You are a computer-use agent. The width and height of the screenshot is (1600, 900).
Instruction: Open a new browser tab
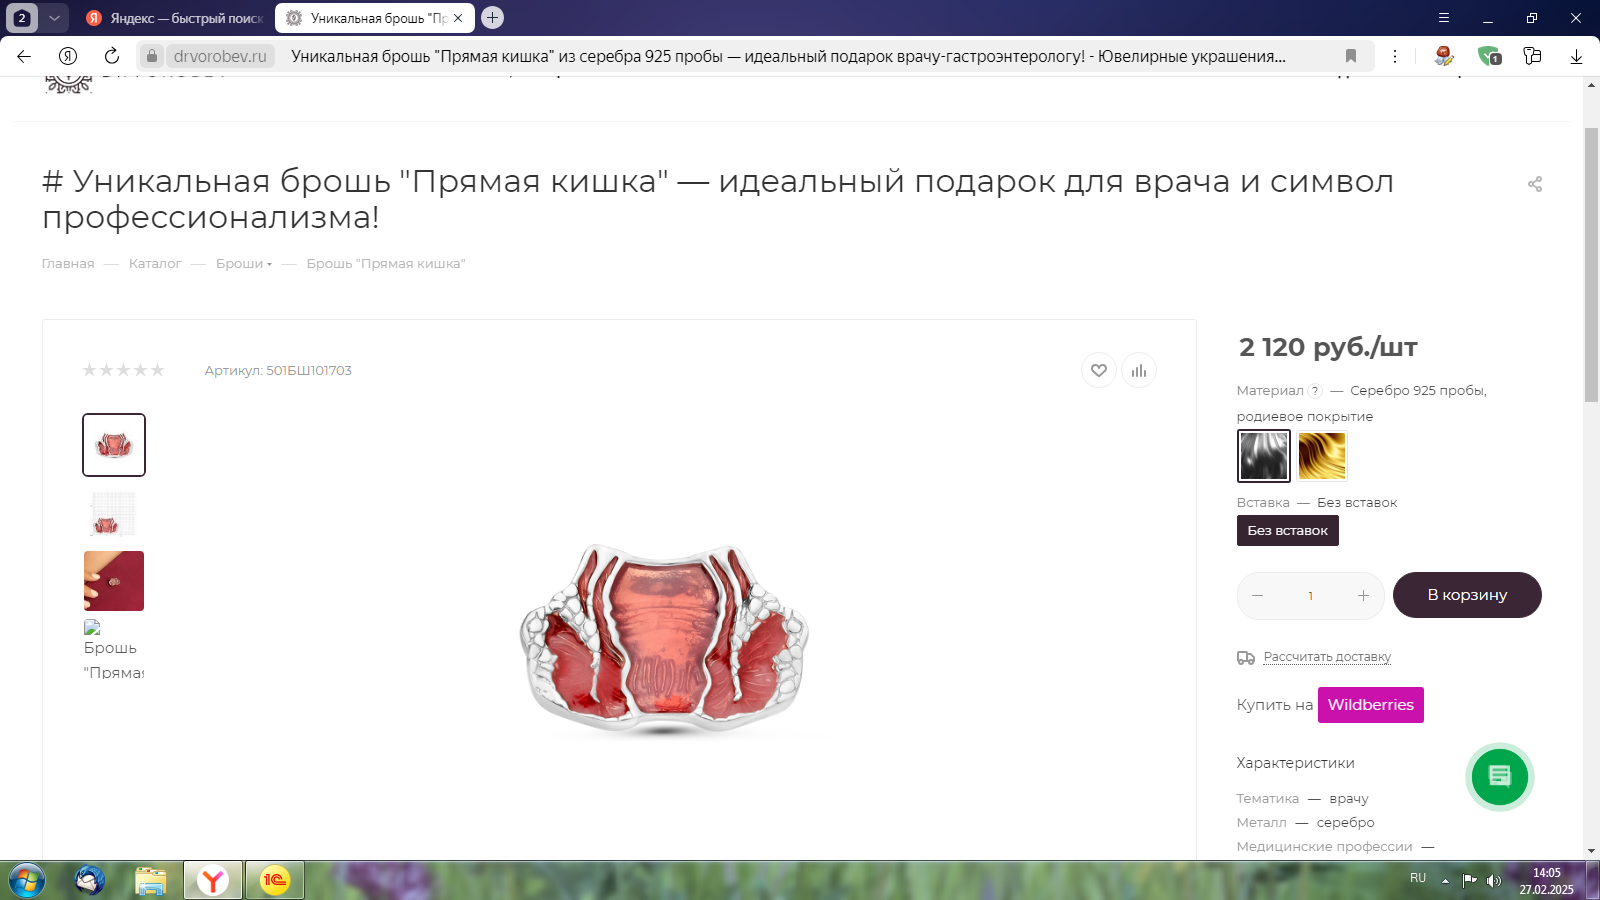[x=492, y=18]
